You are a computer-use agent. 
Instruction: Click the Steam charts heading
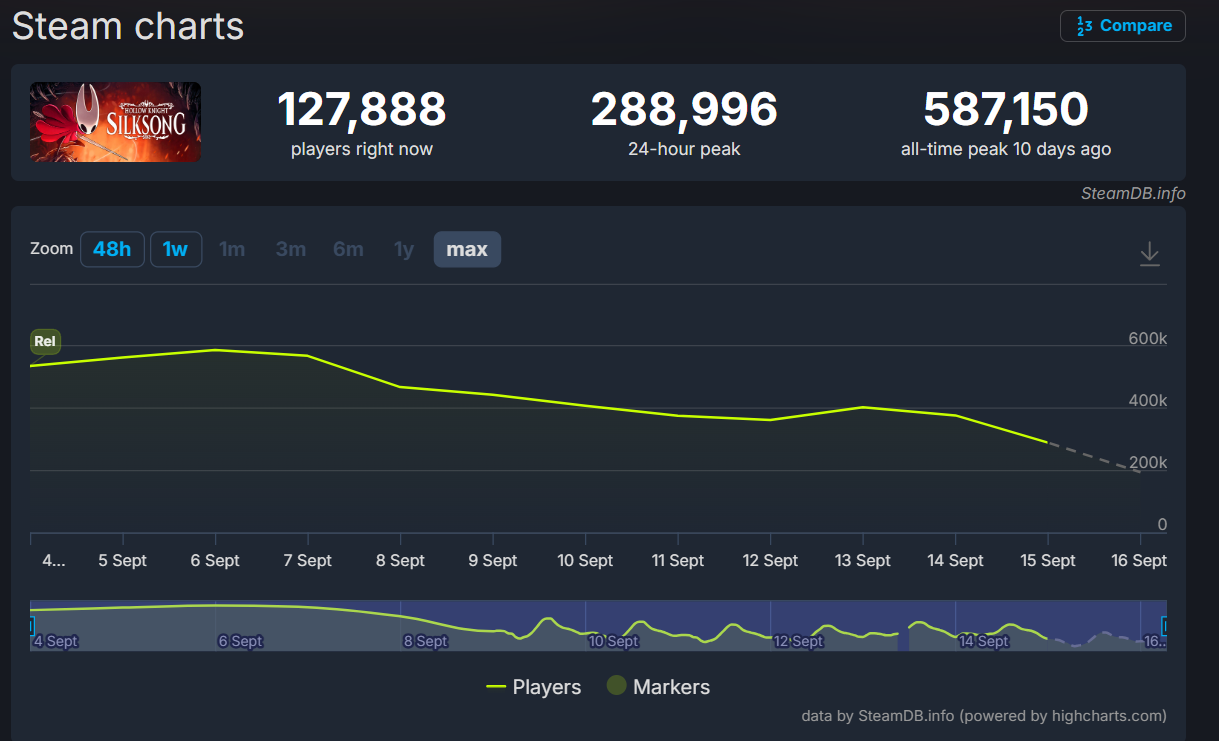tap(128, 26)
